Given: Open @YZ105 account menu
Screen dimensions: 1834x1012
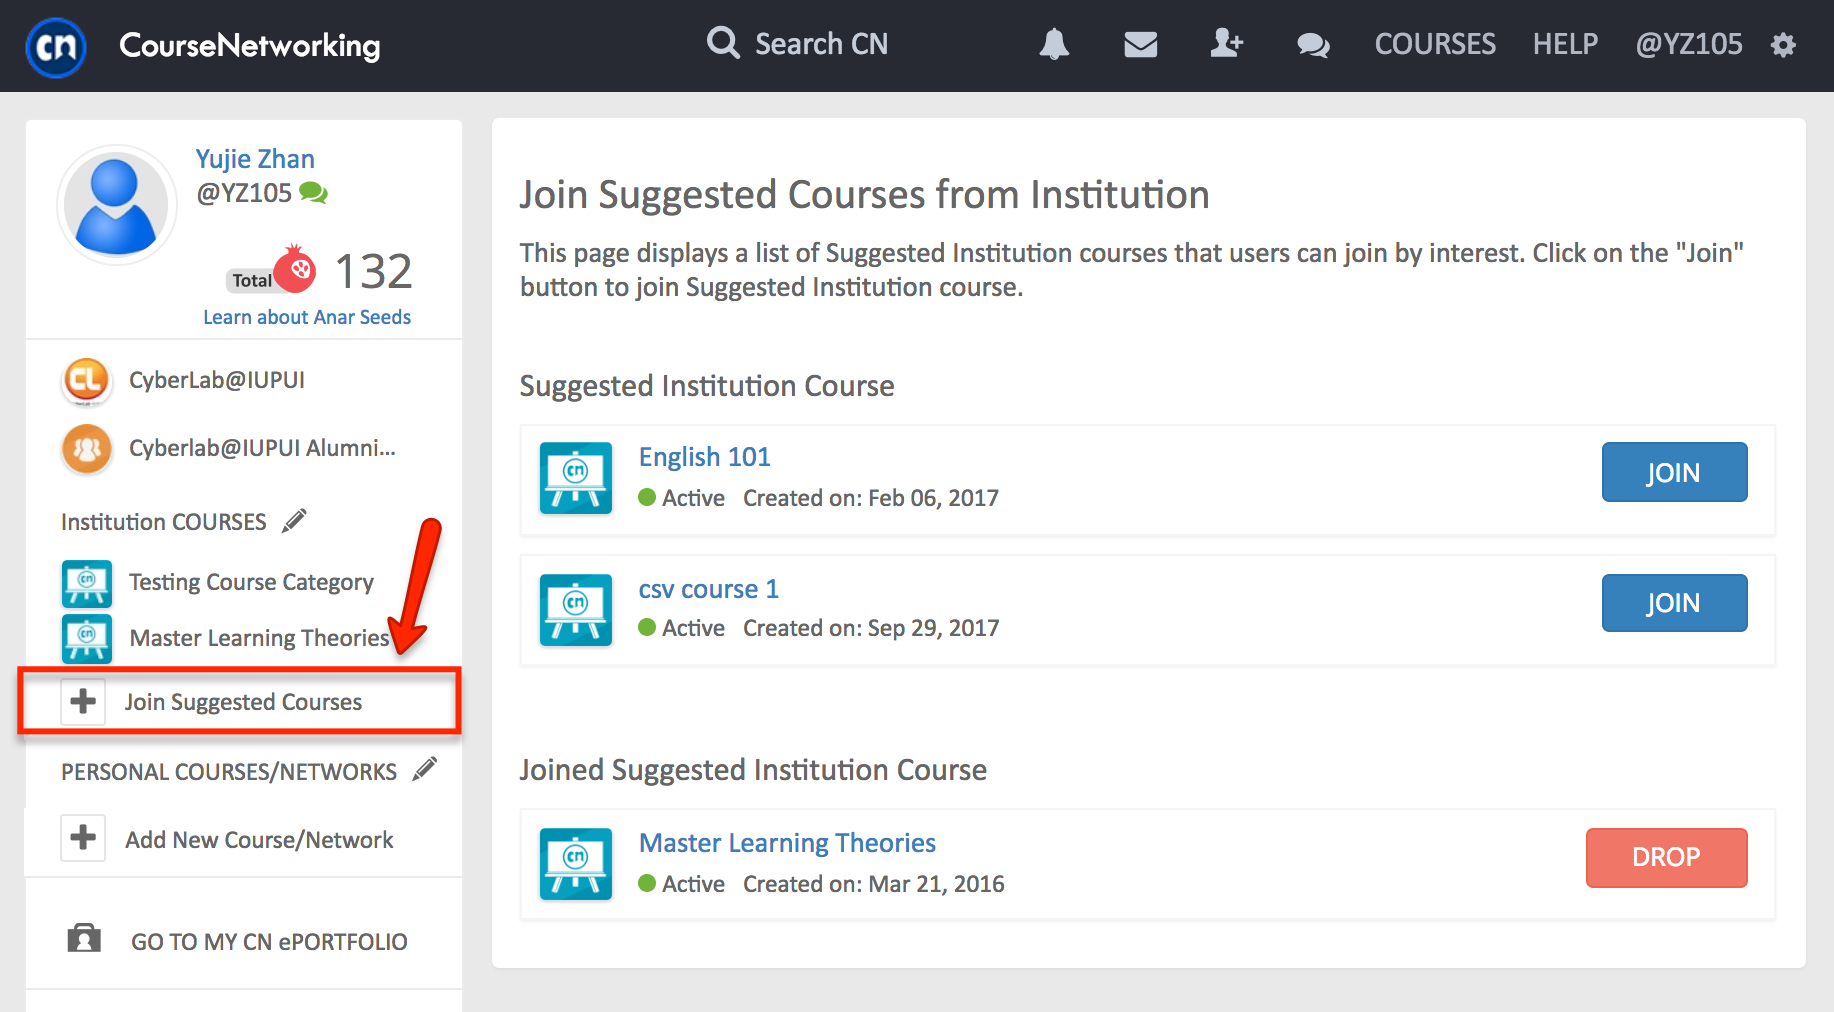Looking at the screenshot, I should 1689,44.
